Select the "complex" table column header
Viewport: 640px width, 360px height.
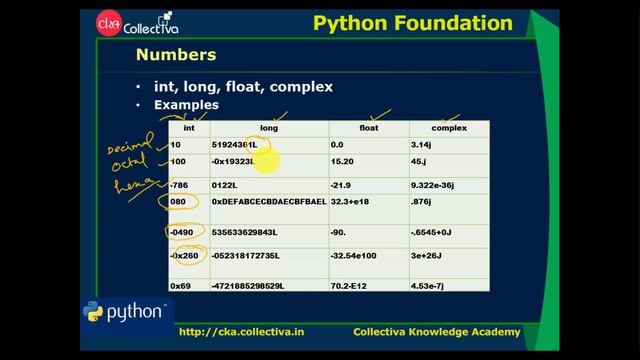click(x=449, y=128)
